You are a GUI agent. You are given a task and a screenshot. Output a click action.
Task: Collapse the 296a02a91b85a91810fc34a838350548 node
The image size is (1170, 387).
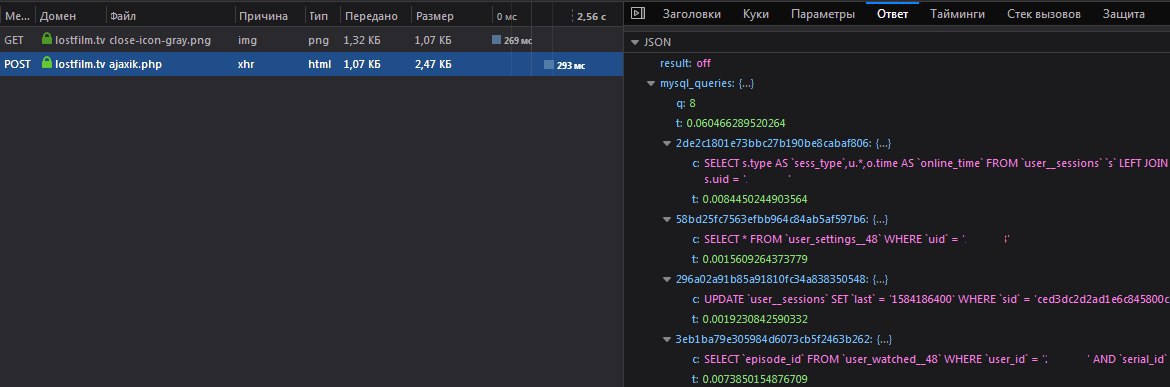pos(667,280)
